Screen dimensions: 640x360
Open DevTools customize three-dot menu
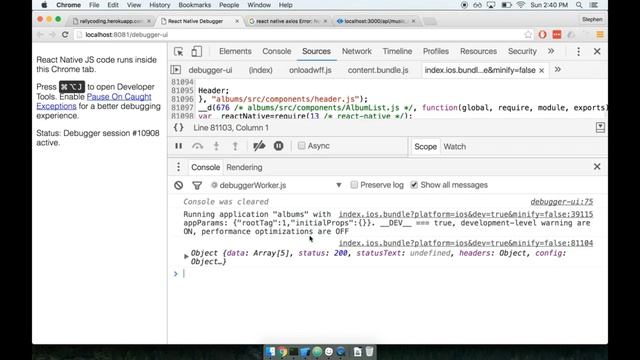[578, 51]
